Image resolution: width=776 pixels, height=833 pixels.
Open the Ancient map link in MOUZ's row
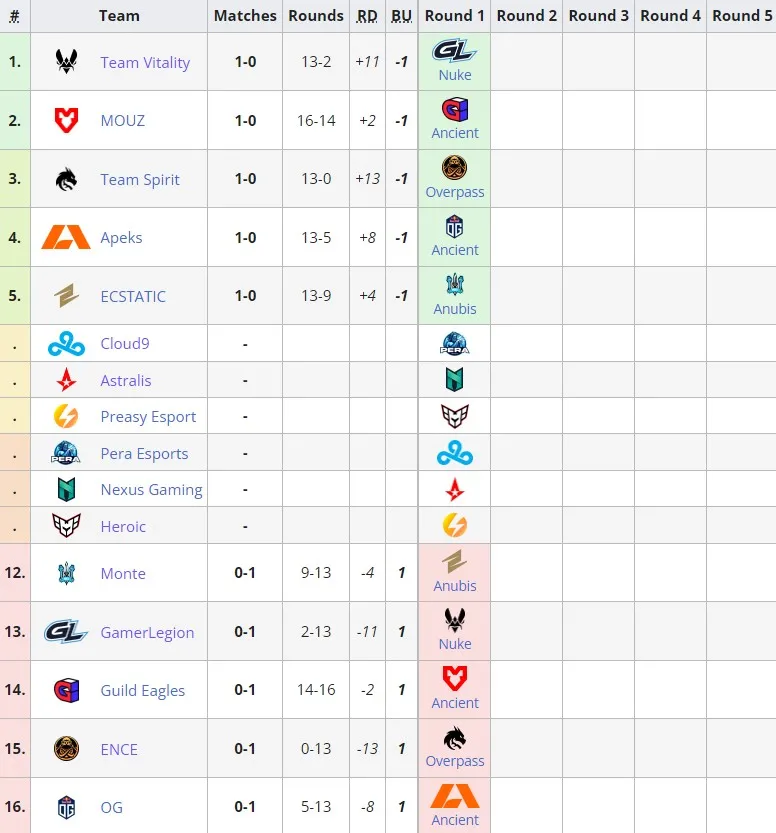(455, 133)
